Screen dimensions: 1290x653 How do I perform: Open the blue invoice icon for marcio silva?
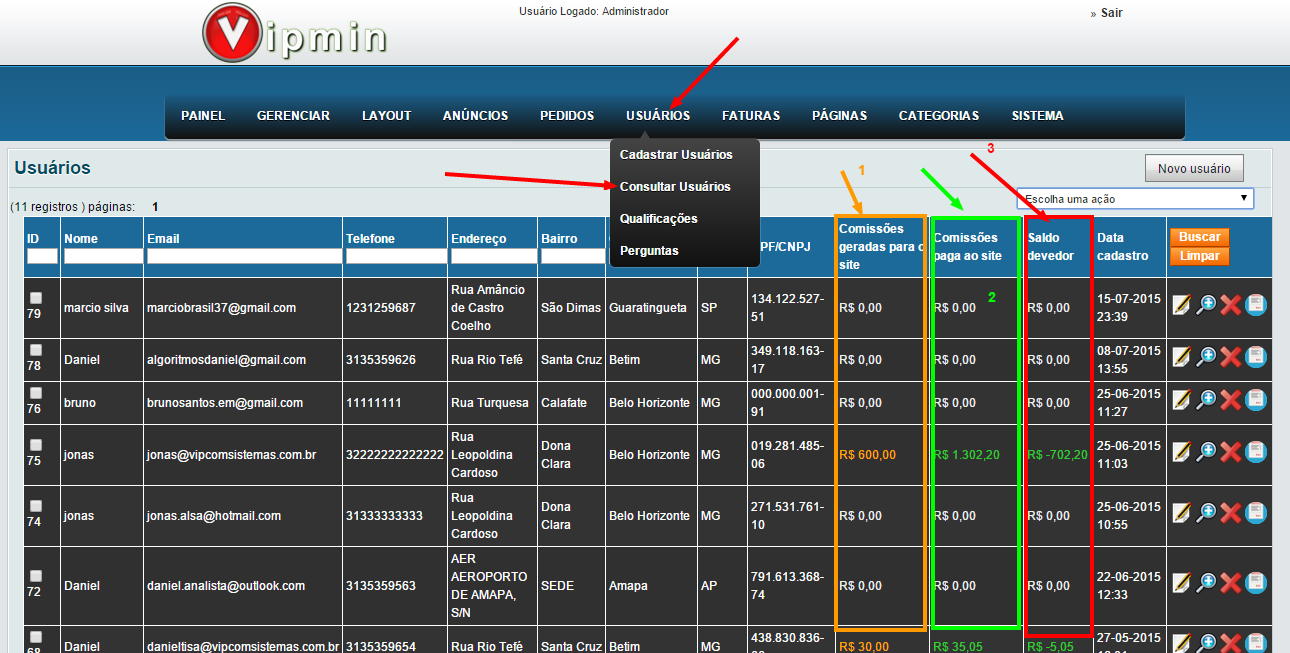1256,305
